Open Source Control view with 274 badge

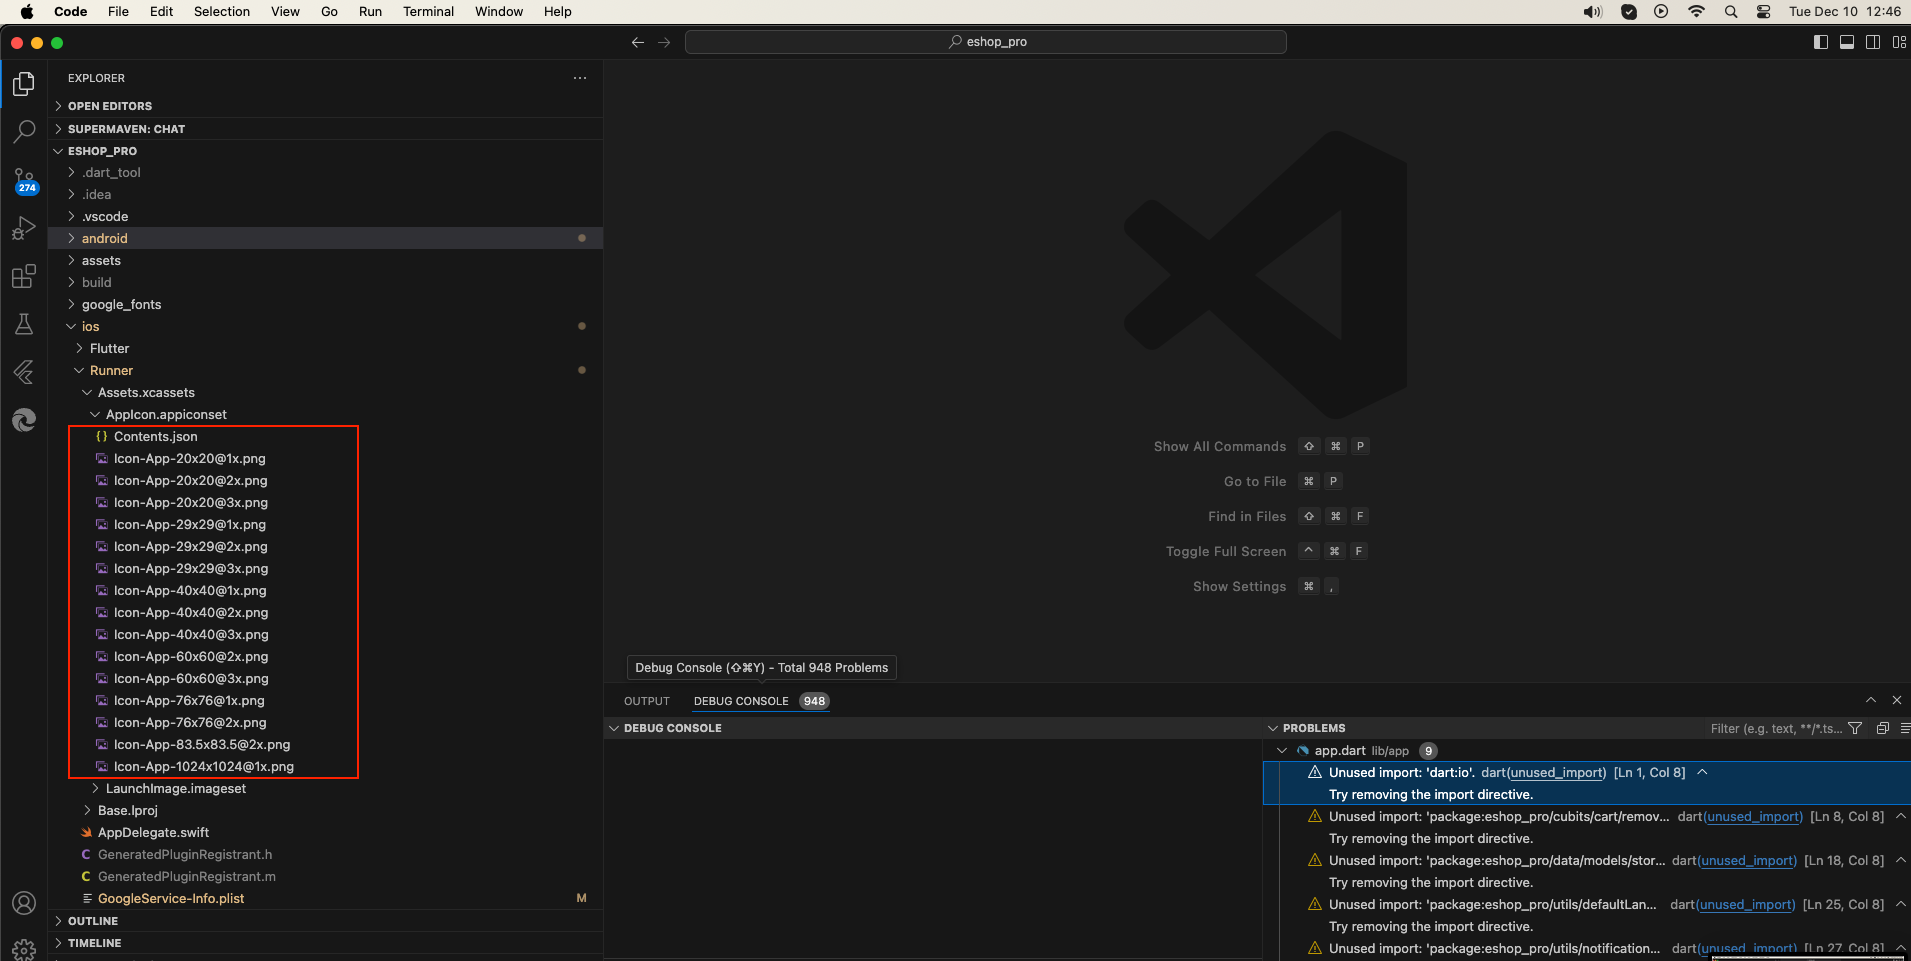[x=24, y=180]
